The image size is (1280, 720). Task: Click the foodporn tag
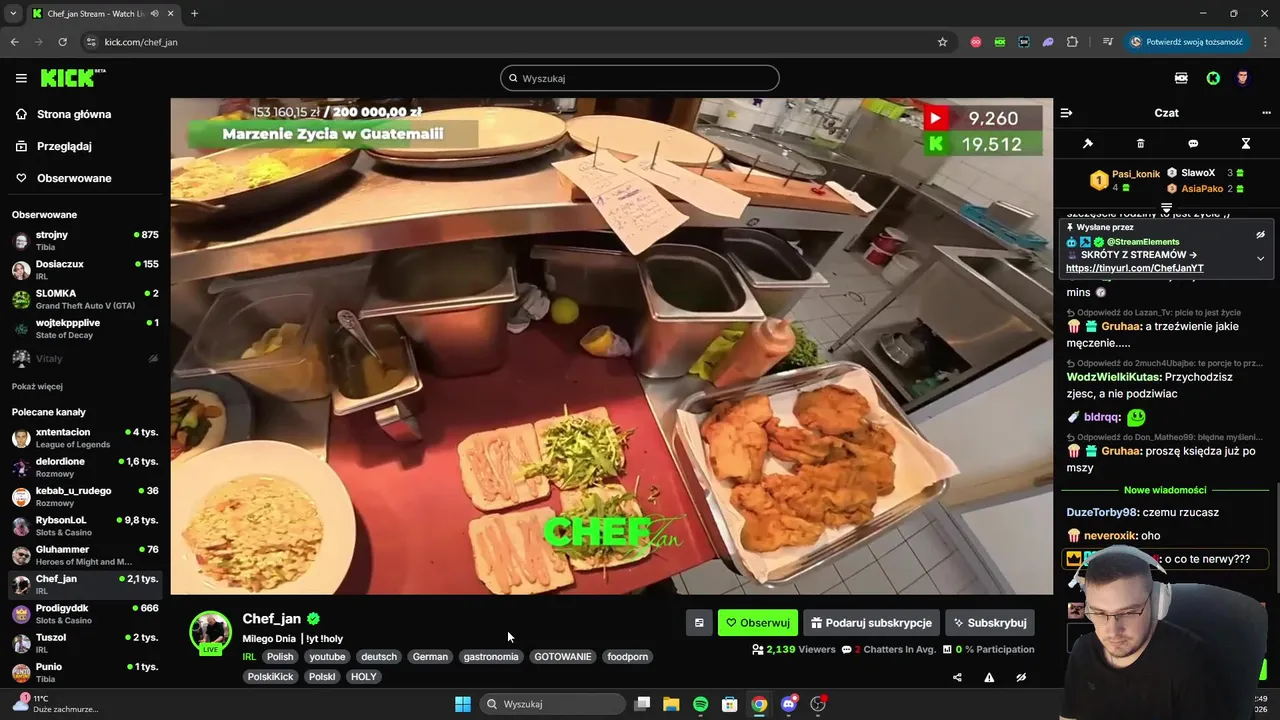pyautogui.click(x=628, y=657)
